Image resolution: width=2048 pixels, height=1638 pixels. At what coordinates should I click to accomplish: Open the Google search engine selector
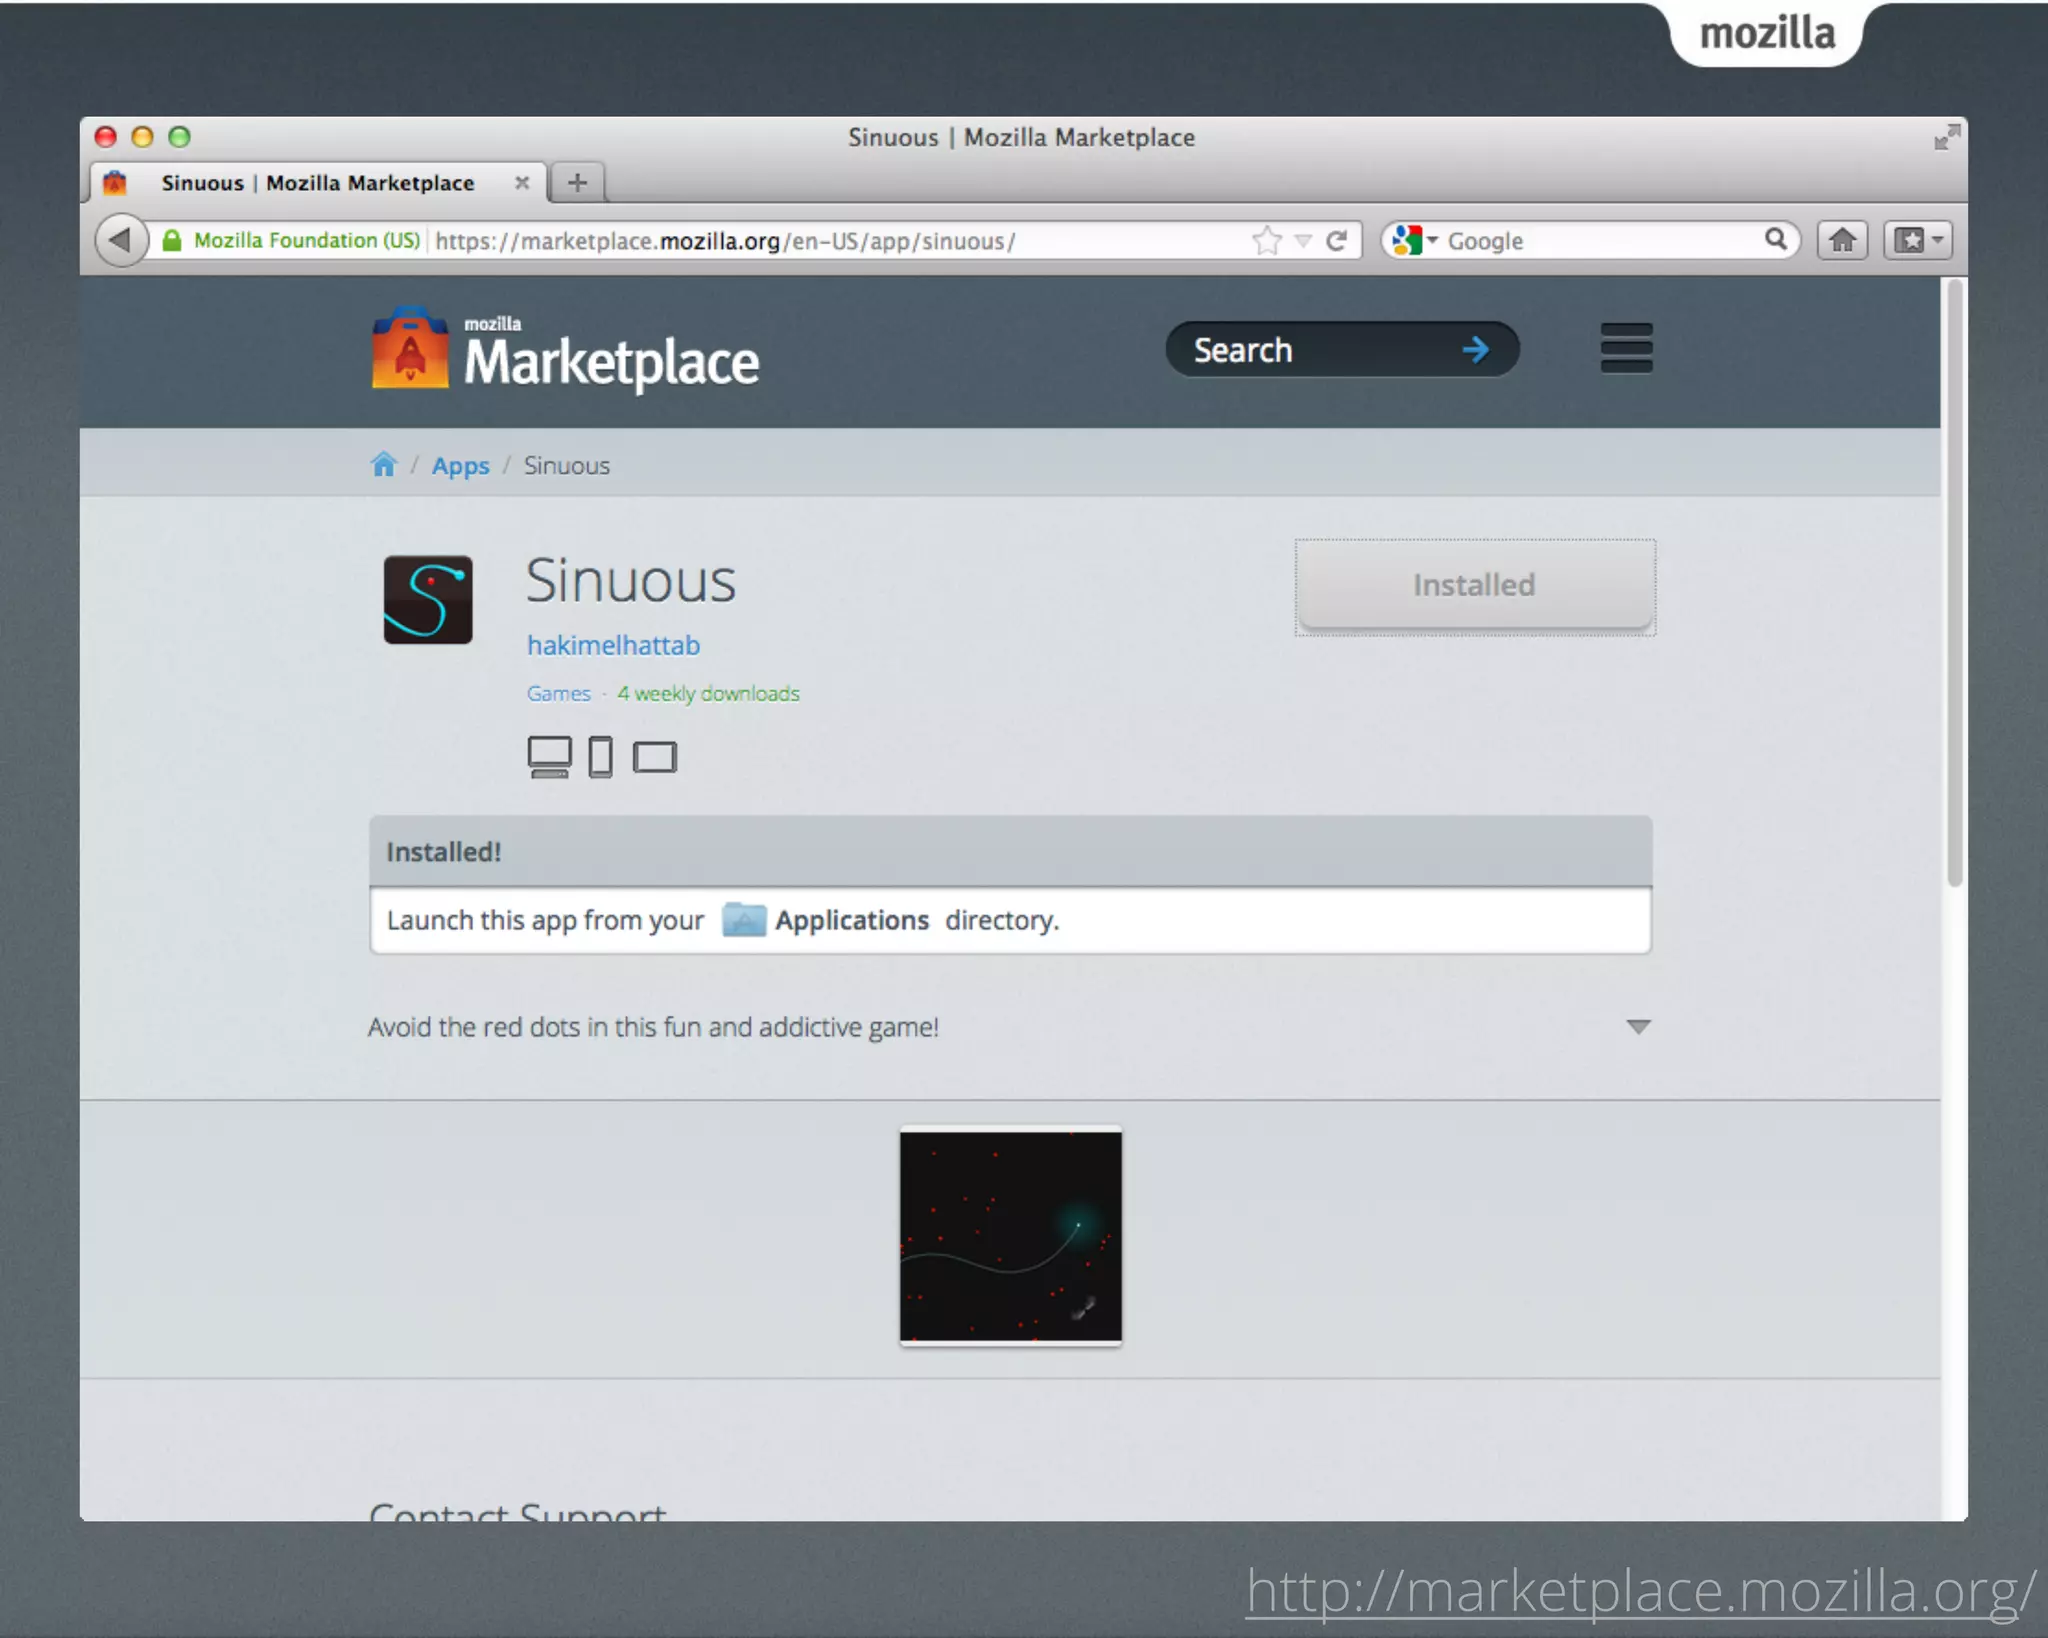pos(1415,240)
